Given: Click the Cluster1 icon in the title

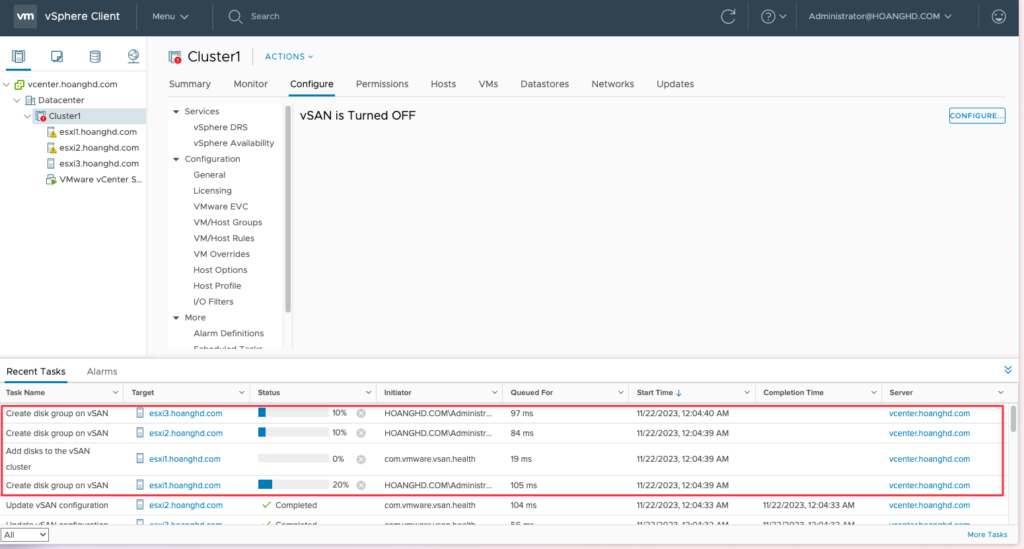Looking at the screenshot, I should [x=174, y=57].
